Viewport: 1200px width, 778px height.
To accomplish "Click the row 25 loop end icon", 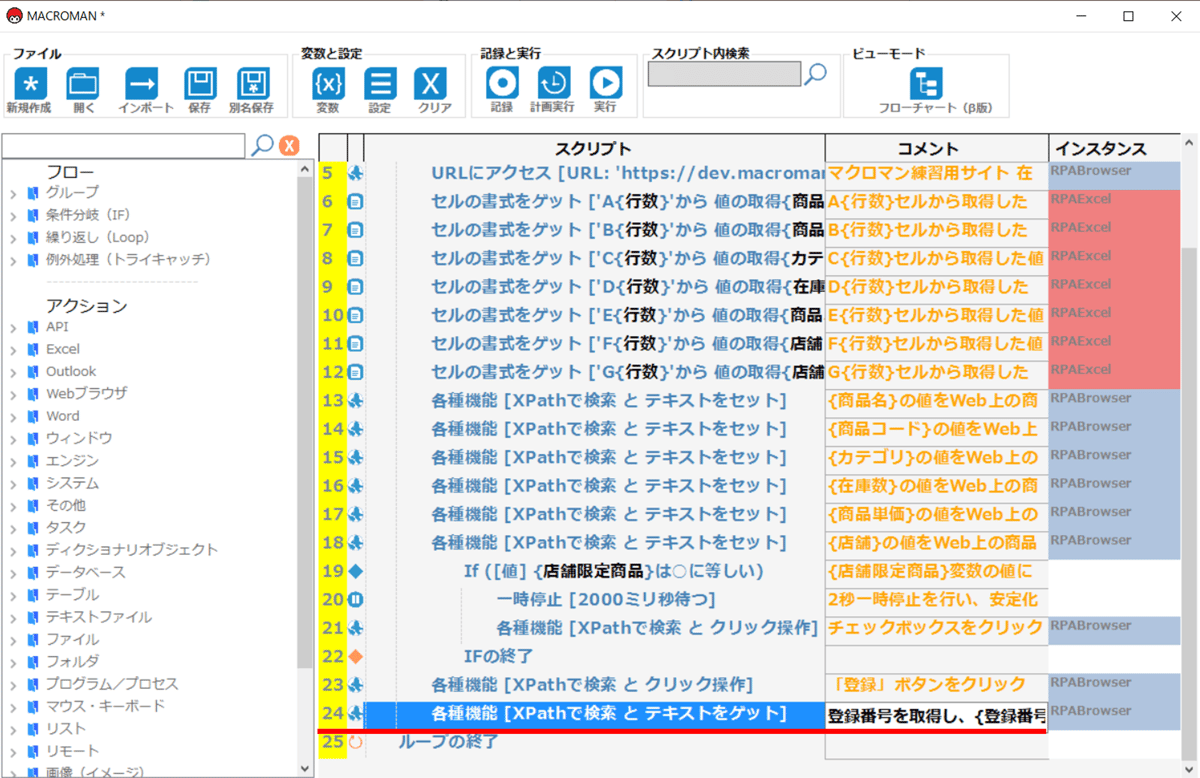I will click(x=356, y=742).
